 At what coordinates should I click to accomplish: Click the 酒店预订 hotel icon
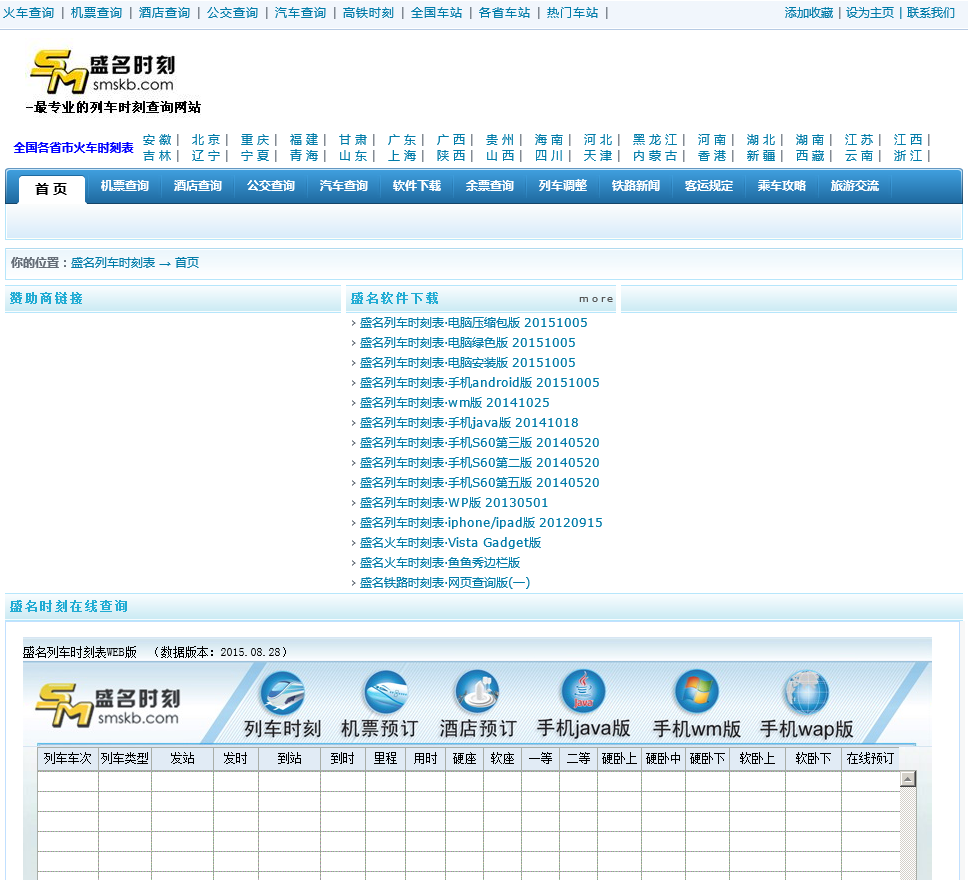coord(477,692)
